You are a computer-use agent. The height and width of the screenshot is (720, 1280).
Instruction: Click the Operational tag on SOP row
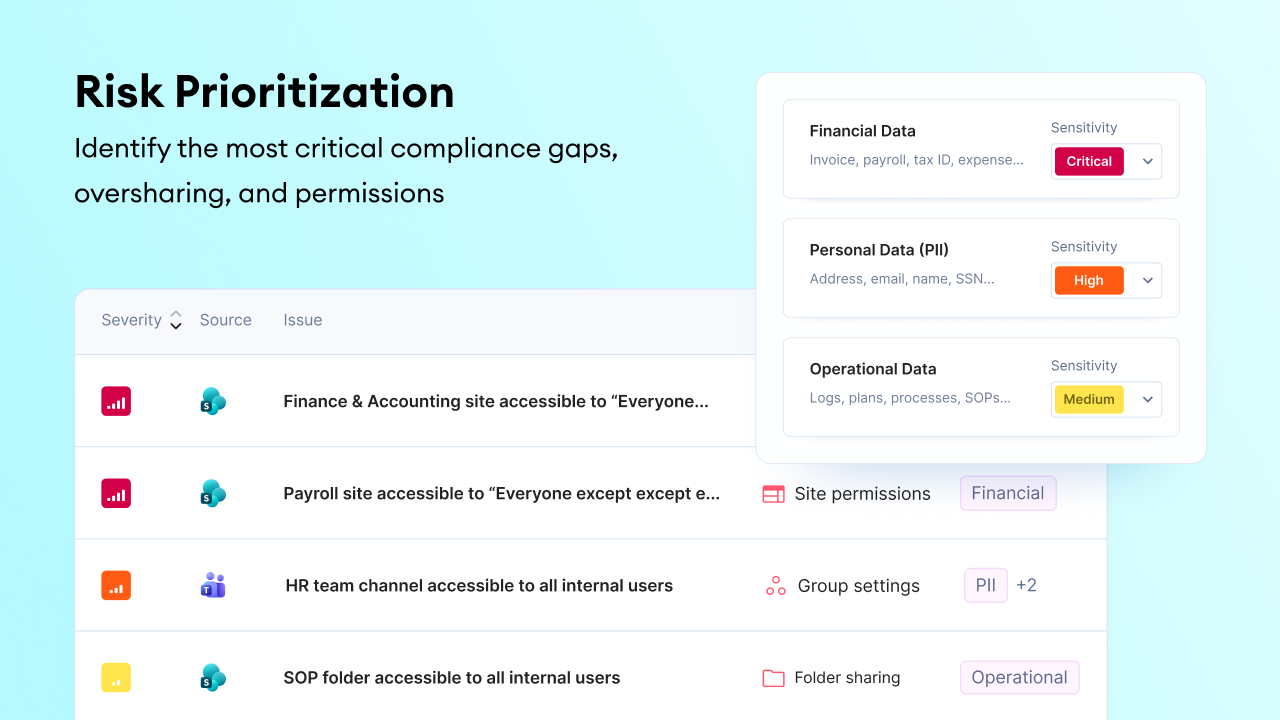1020,677
